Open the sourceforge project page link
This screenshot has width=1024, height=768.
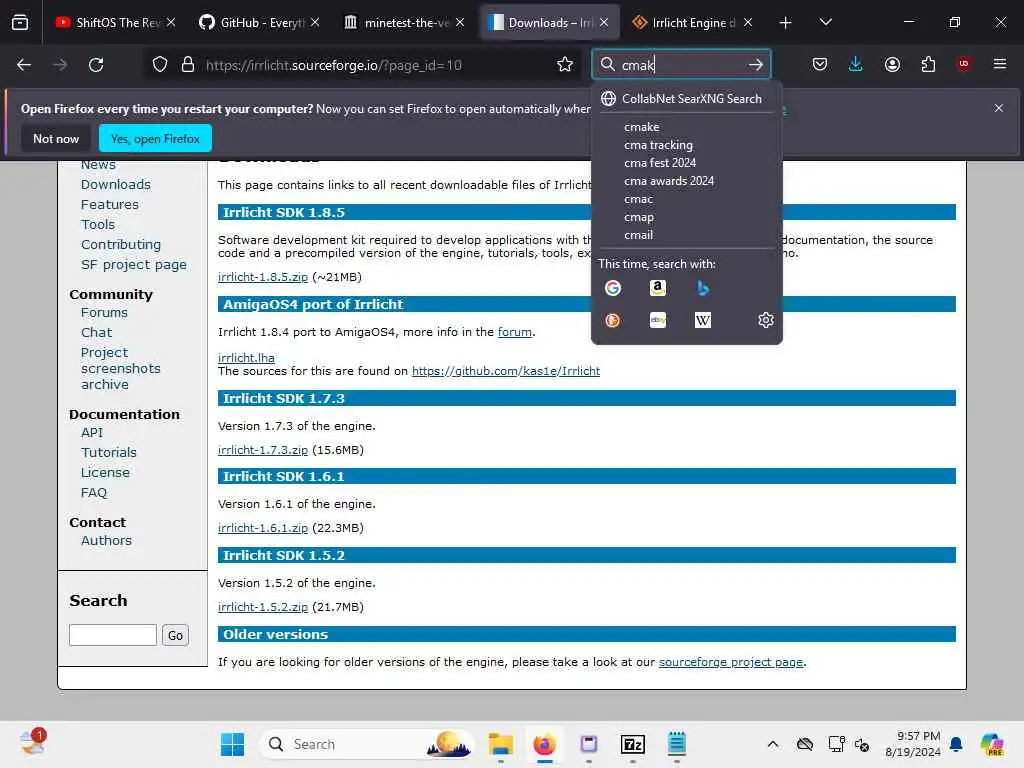pyautogui.click(x=731, y=662)
